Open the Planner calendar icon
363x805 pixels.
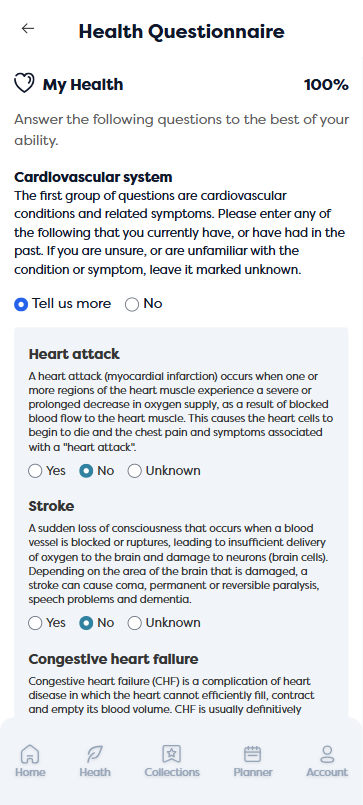pos(253,754)
